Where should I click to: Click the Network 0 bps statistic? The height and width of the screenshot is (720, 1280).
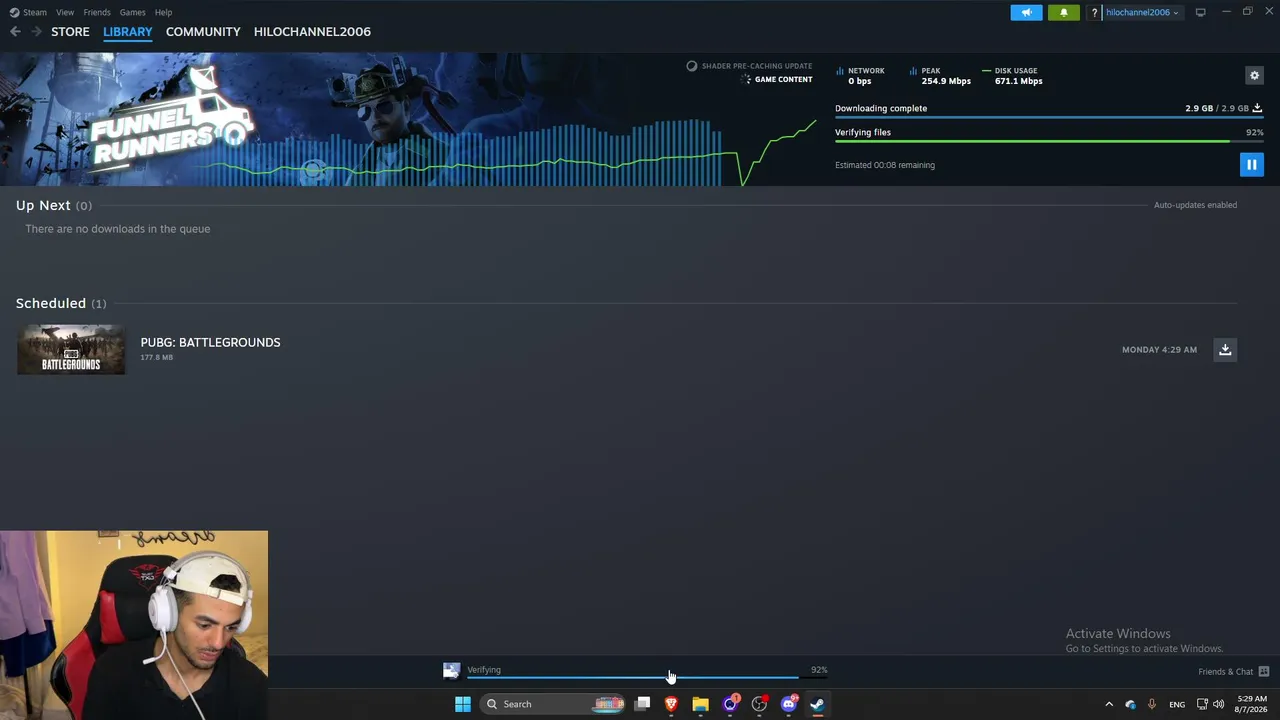pos(860,76)
